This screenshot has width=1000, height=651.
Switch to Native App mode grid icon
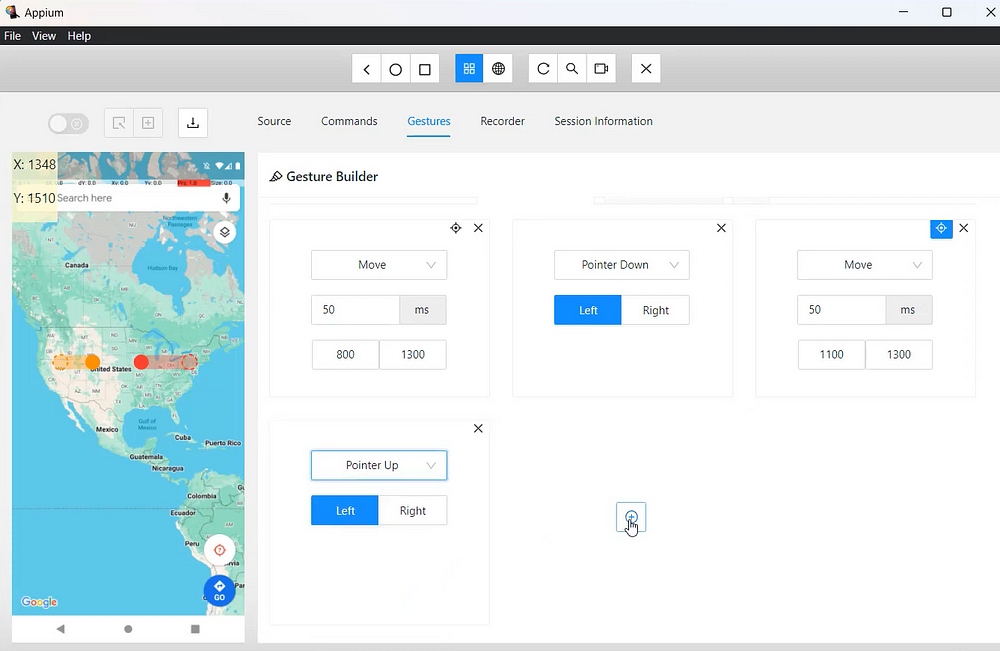tap(469, 69)
